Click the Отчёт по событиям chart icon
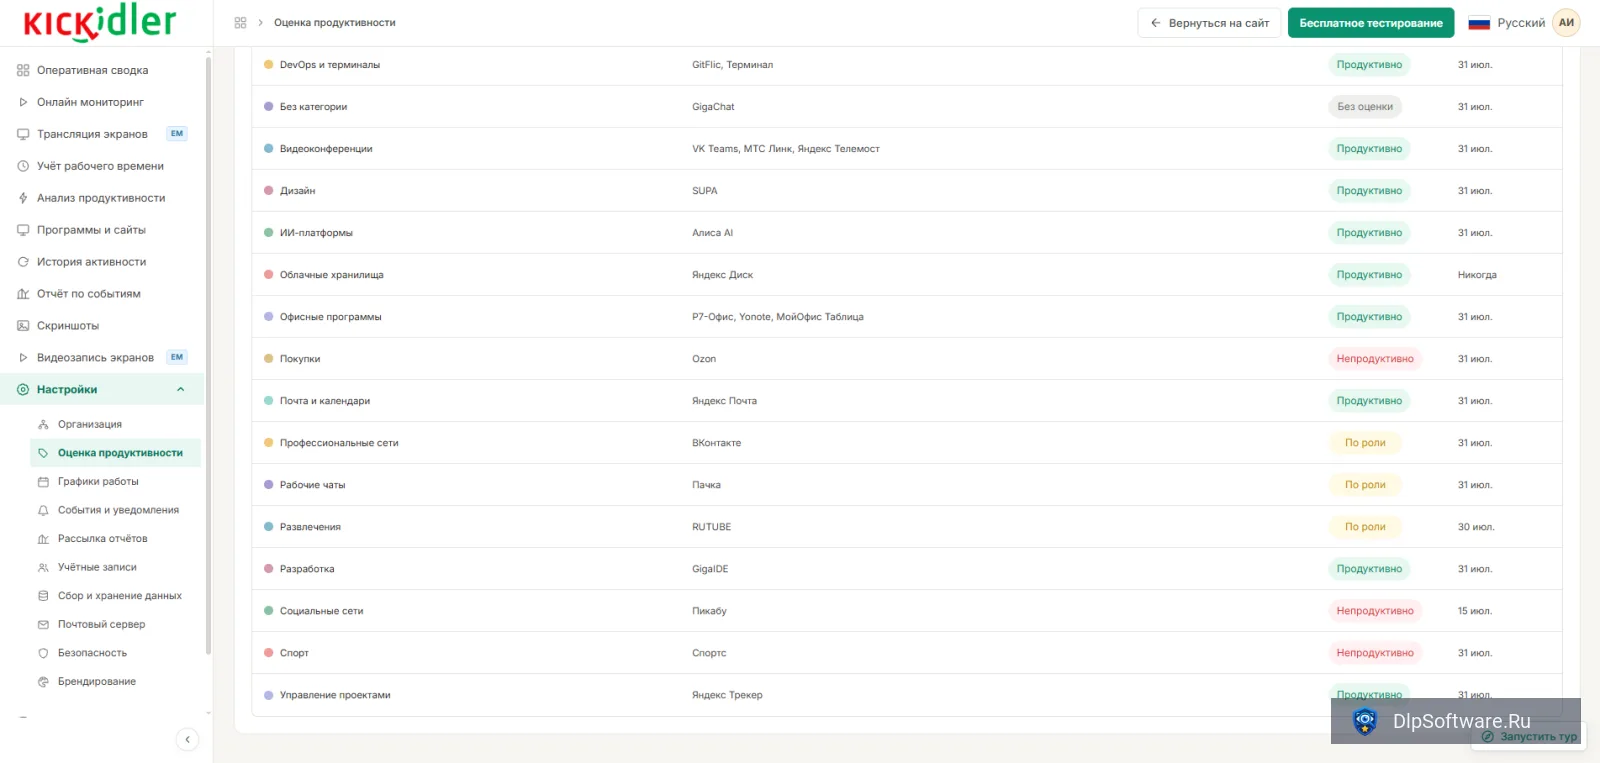This screenshot has height=763, width=1600. (23, 294)
